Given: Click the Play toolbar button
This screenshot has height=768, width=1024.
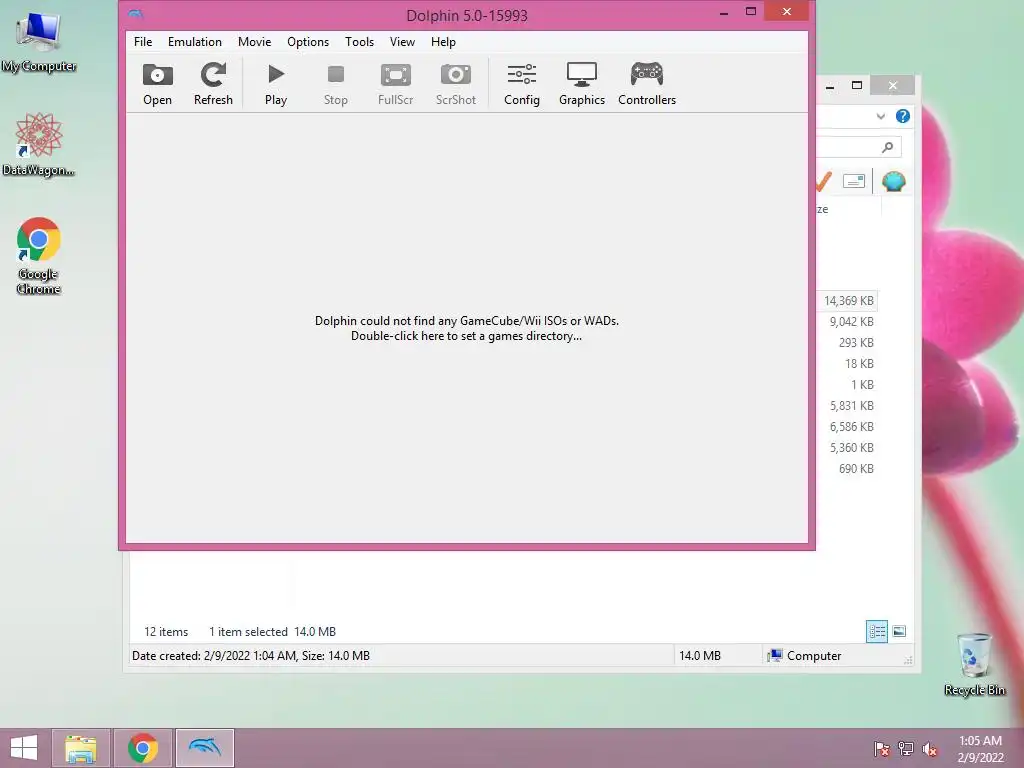Looking at the screenshot, I should (276, 84).
